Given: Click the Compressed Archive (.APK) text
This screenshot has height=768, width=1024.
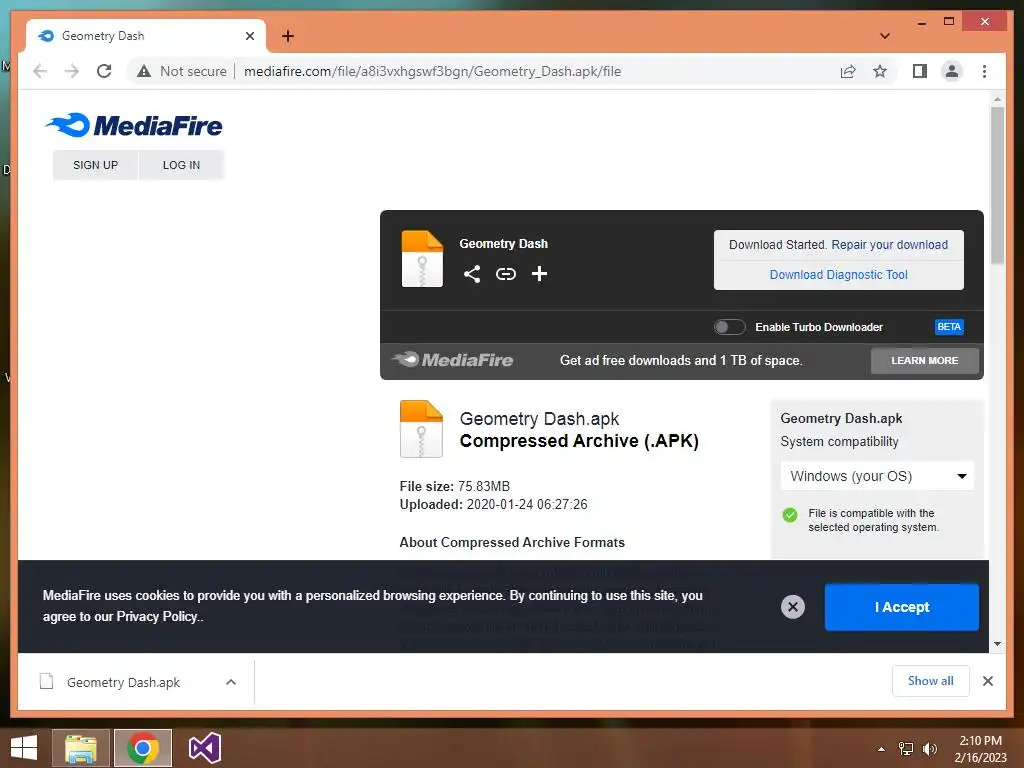Looking at the screenshot, I should pos(579,441).
